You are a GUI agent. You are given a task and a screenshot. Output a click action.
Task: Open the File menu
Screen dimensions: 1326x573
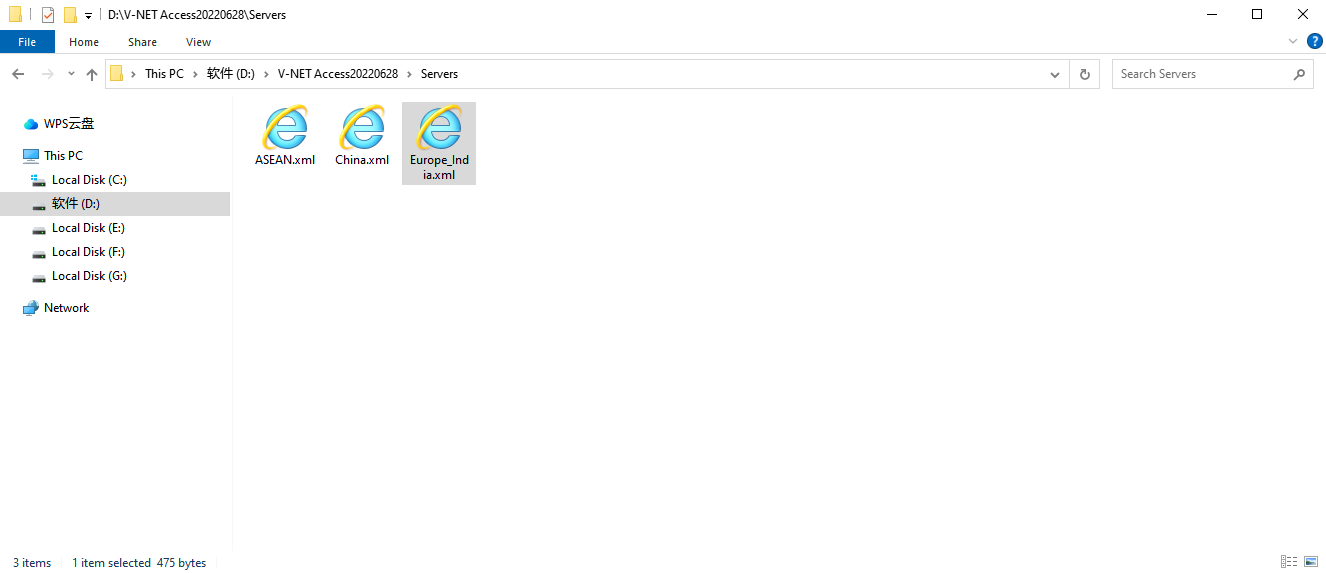tap(27, 42)
